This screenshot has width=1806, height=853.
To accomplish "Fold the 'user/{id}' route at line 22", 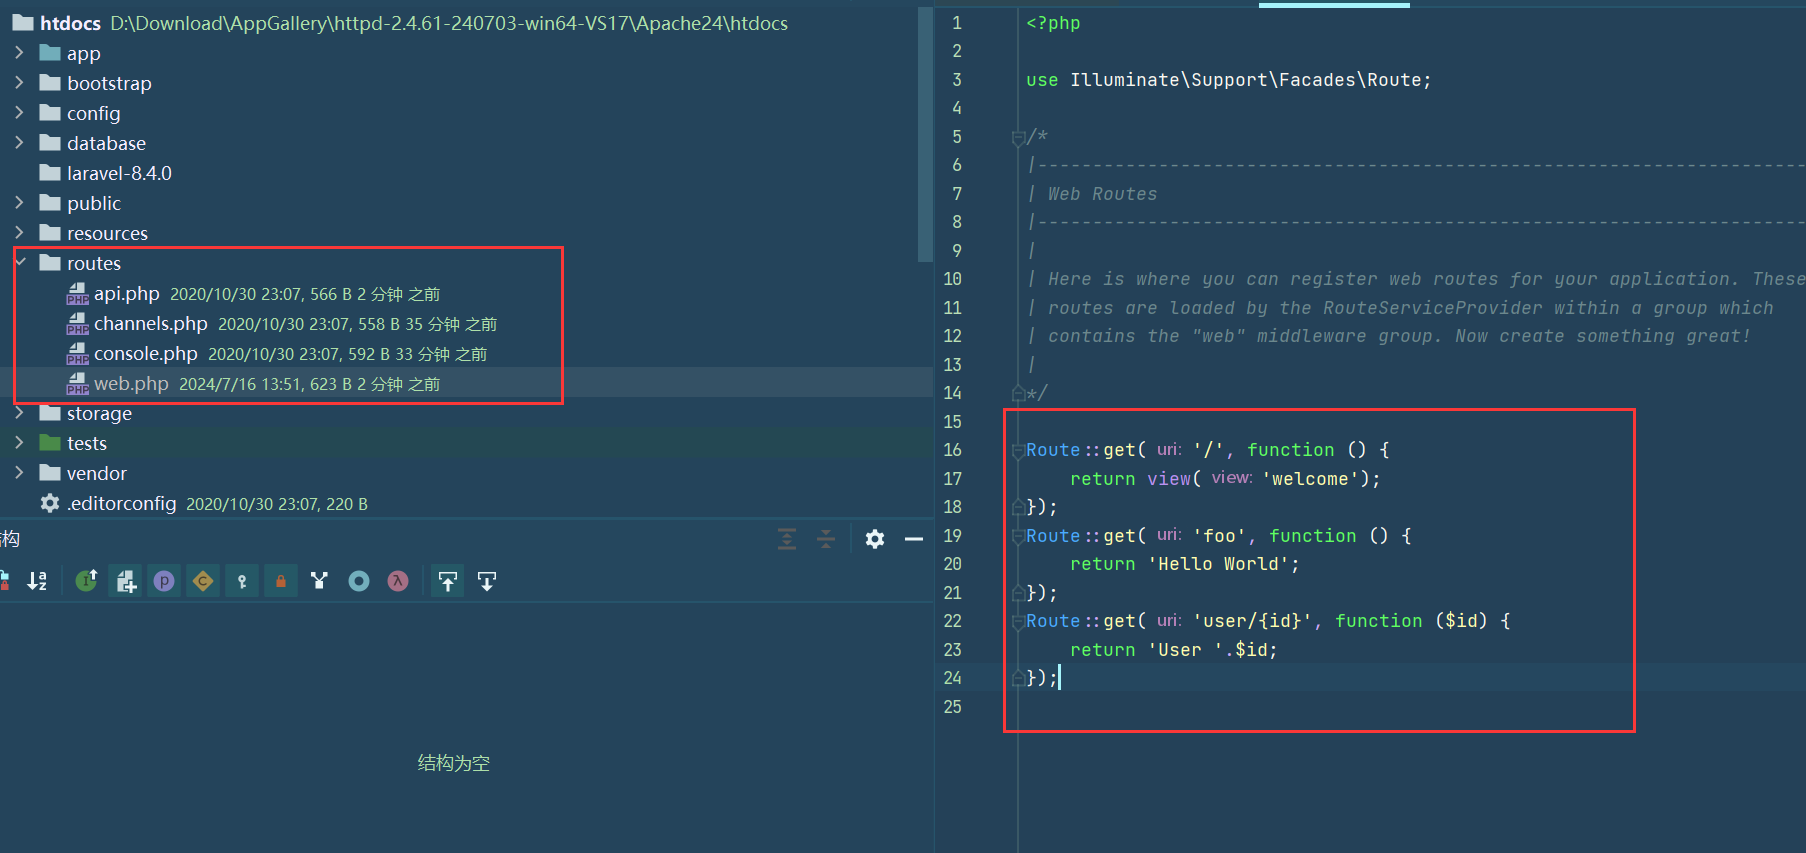I will tap(1018, 622).
